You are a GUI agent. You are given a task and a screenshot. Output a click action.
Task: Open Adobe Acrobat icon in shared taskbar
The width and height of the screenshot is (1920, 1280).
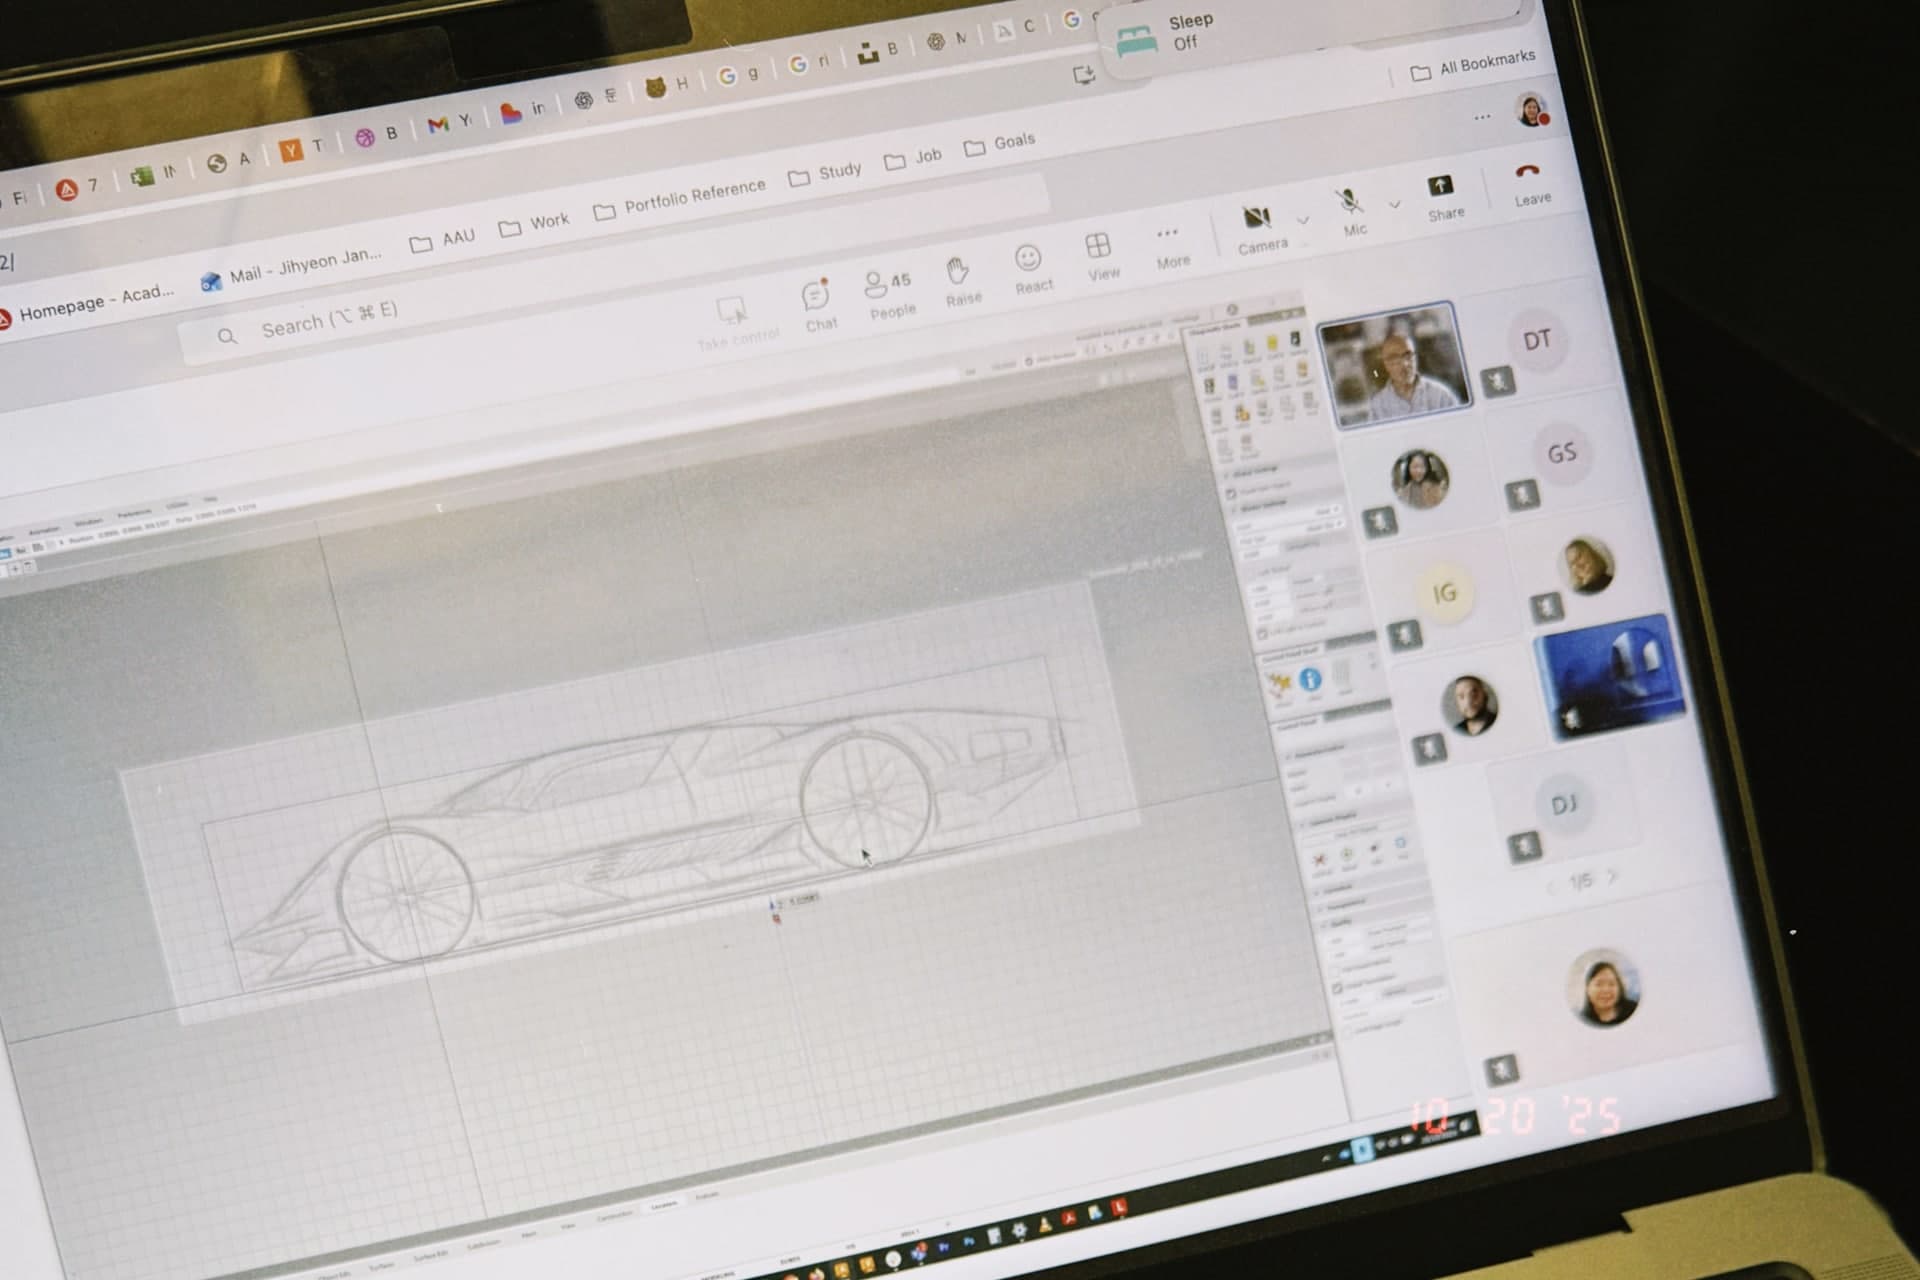[1069, 1218]
